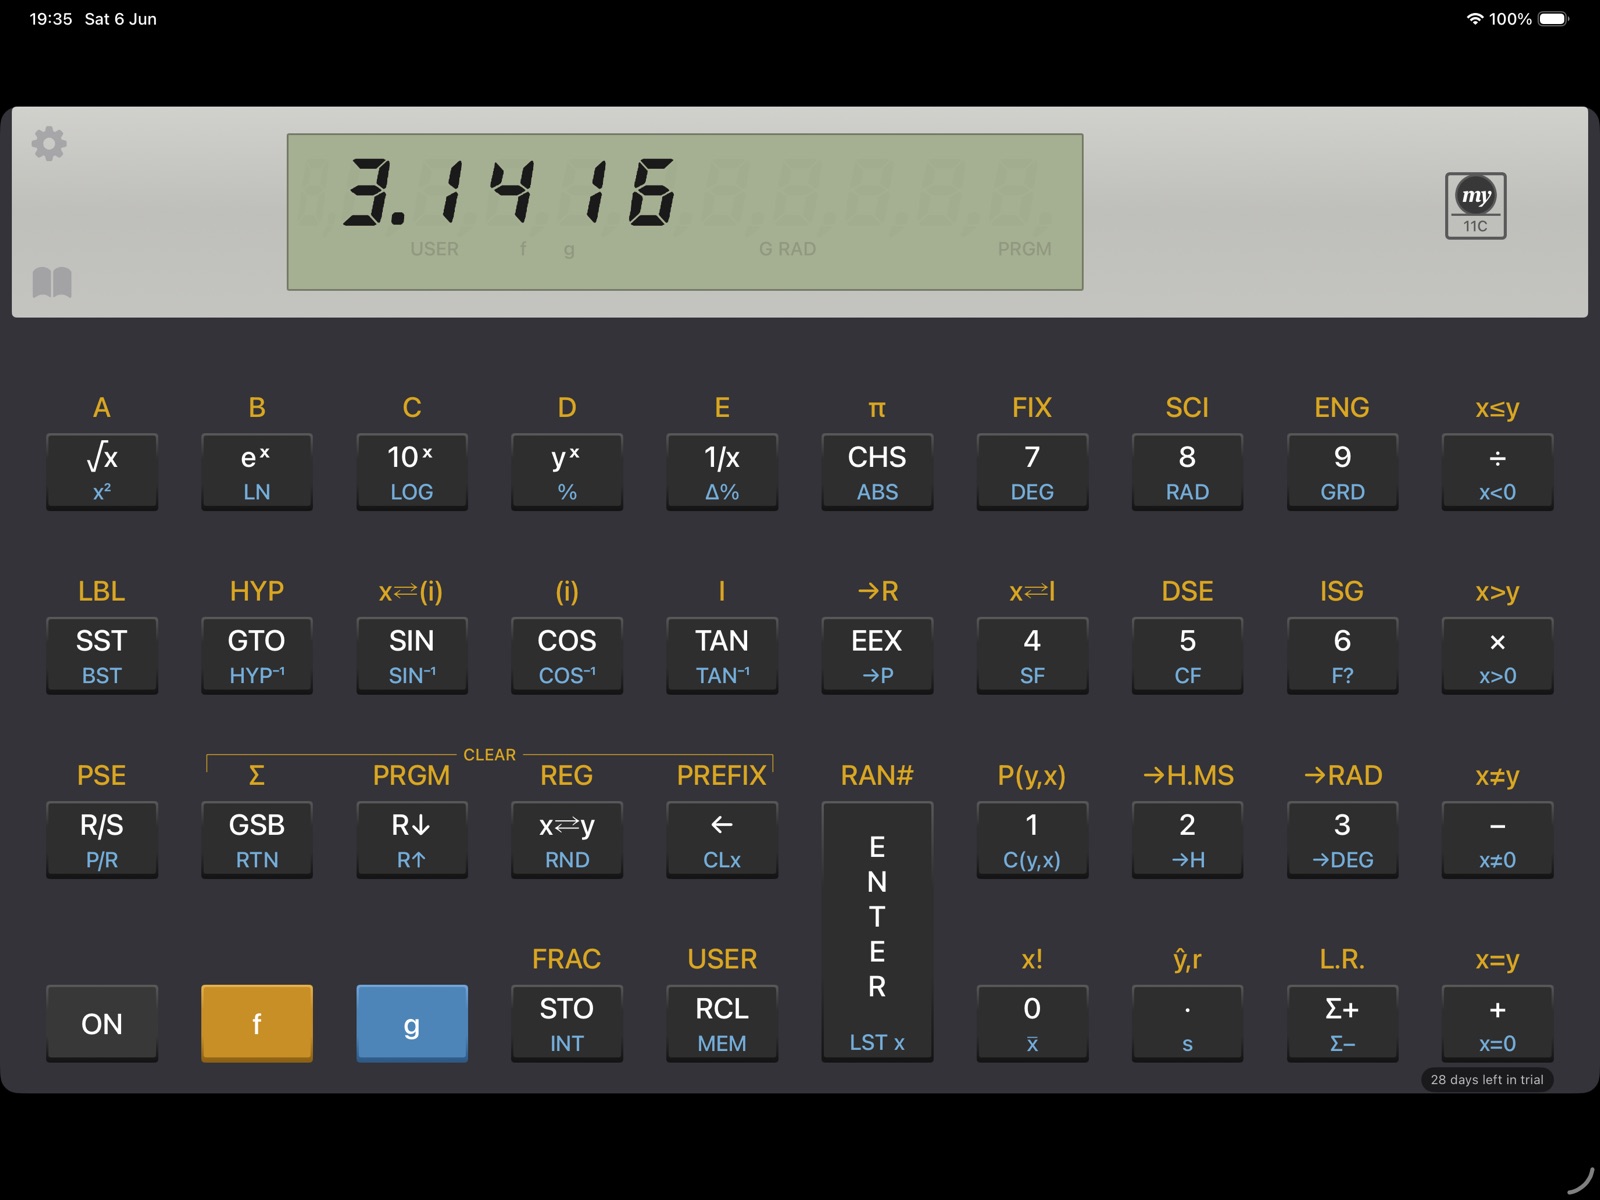Tap the CHS change sign key
The width and height of the screenshot is (1600, 1200).
pos(877,472)
